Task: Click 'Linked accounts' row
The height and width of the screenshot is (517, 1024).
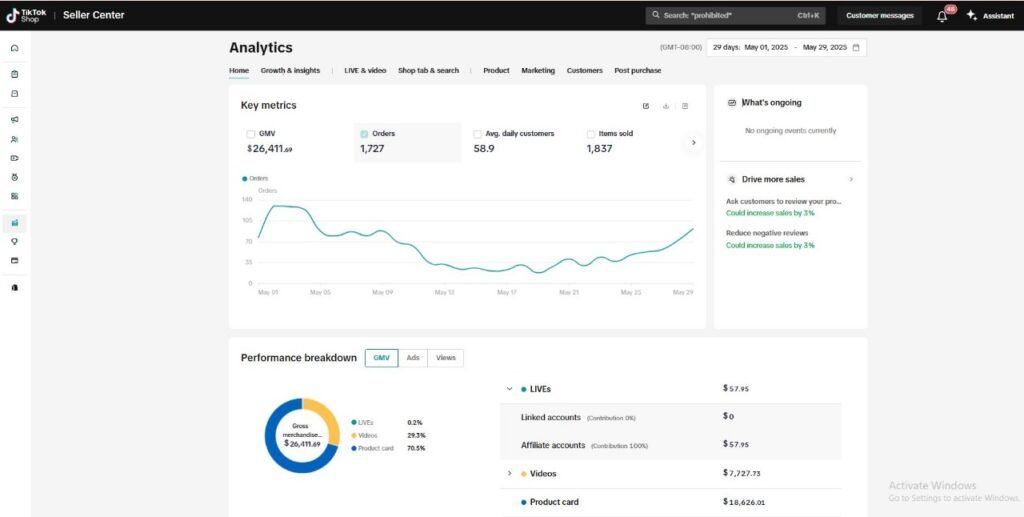Action: [671, 417]
